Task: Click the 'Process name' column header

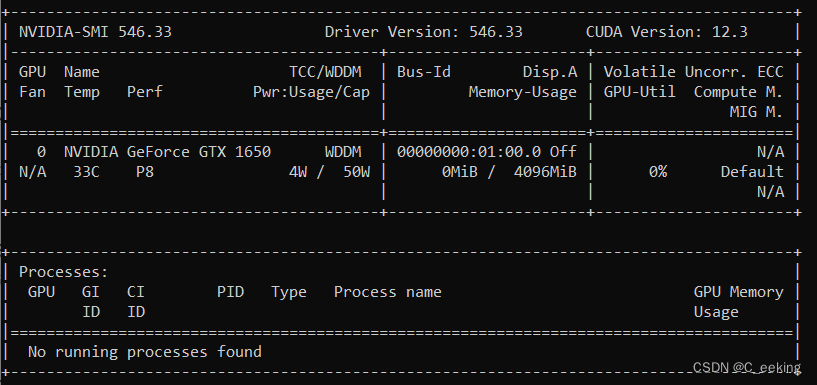Action: pos(388,292)
